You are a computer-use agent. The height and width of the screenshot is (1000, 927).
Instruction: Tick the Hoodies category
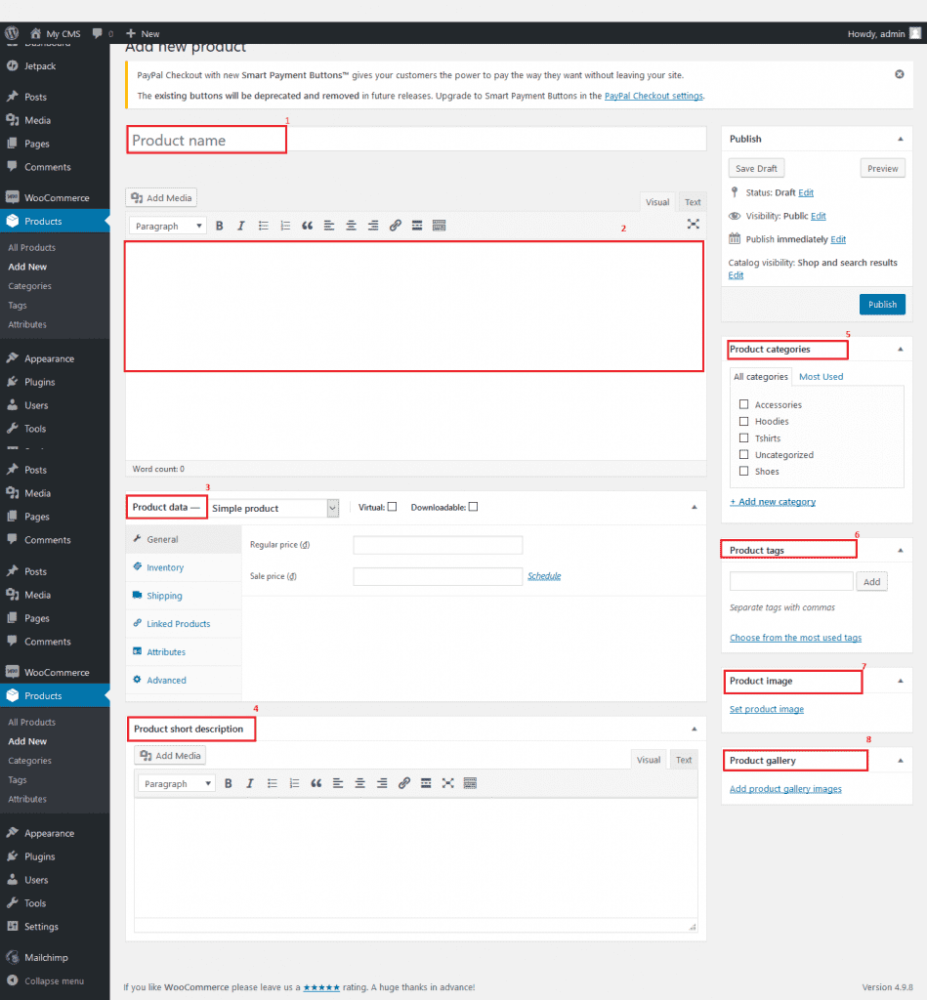tap(743, 421)
